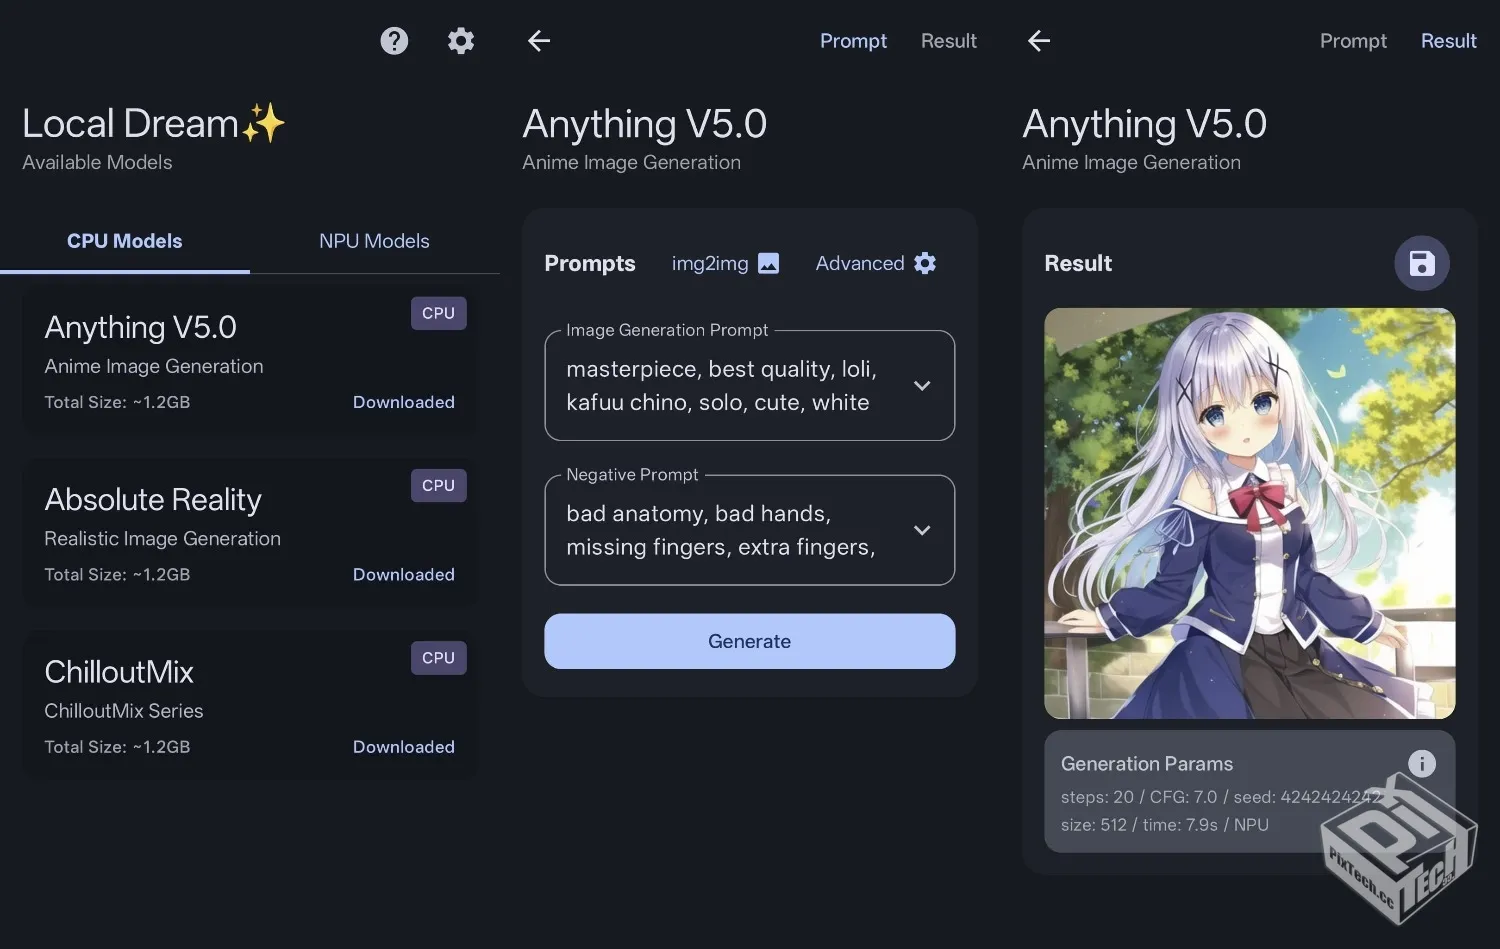Image resolution: width=1500 pixels, height=949 pixels.
Task: Click back arrow on the Prompt screen
Action: coord(539,41)
